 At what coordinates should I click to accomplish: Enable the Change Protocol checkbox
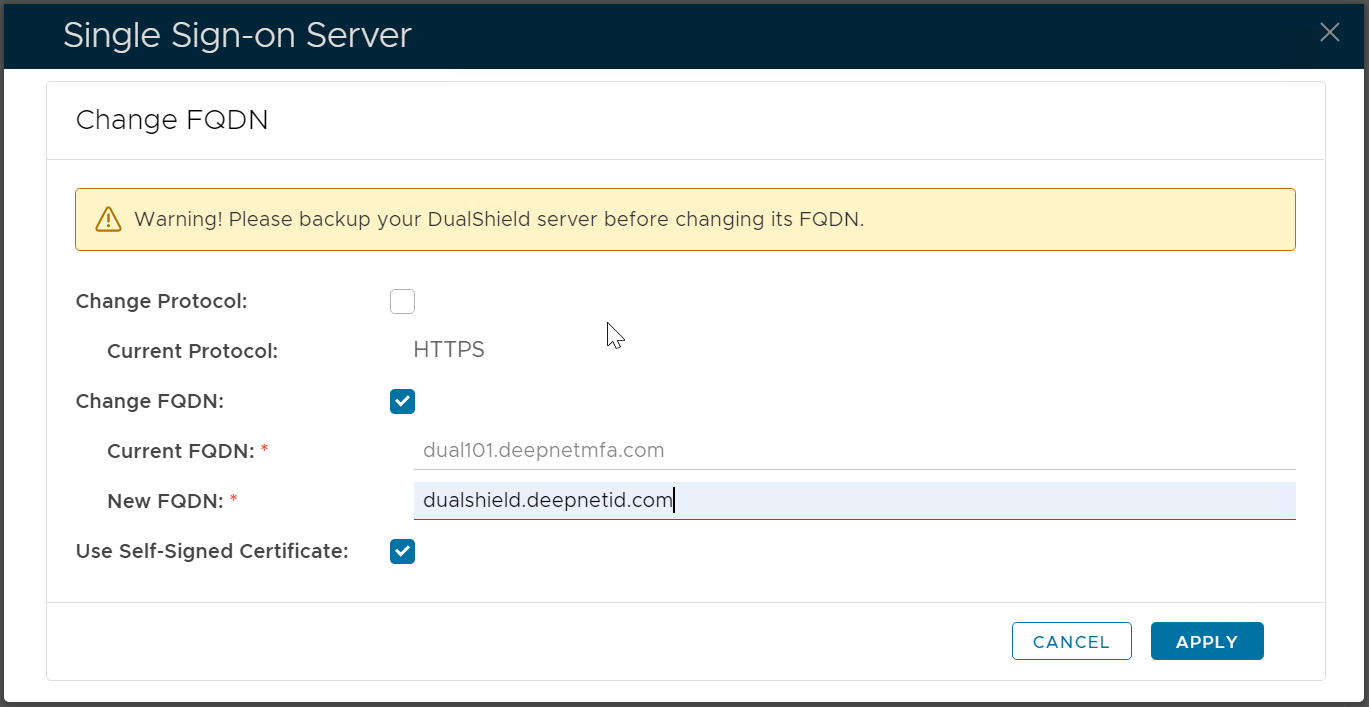pyautogui.click(x=402, y=301)
